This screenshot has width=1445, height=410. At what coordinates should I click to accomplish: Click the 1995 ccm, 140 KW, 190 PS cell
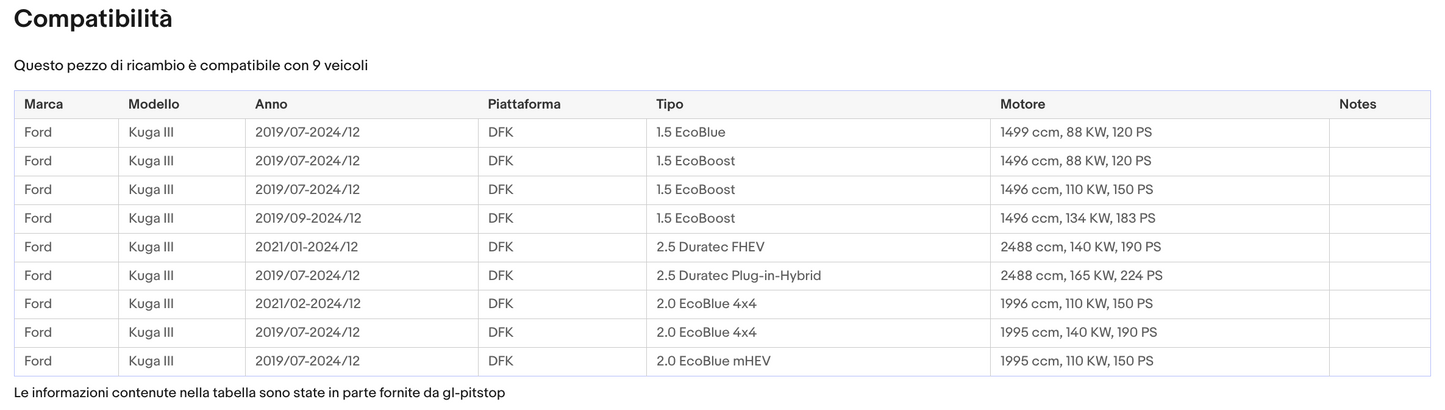(1078, 333)
